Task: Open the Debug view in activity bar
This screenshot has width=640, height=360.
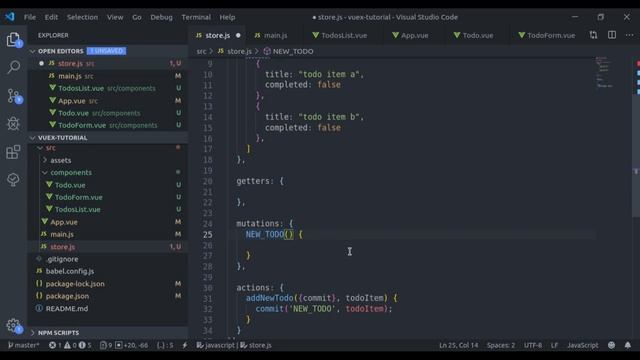Action: [13, 123]
